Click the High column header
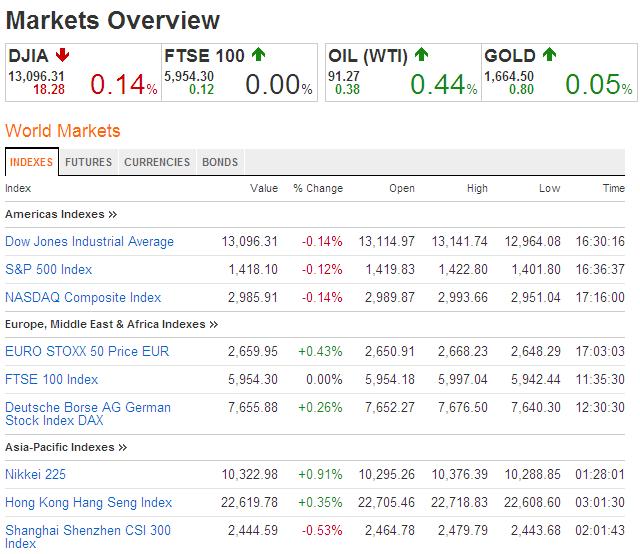640x554 pixels. pyautogui.click(x=478, y=188)
